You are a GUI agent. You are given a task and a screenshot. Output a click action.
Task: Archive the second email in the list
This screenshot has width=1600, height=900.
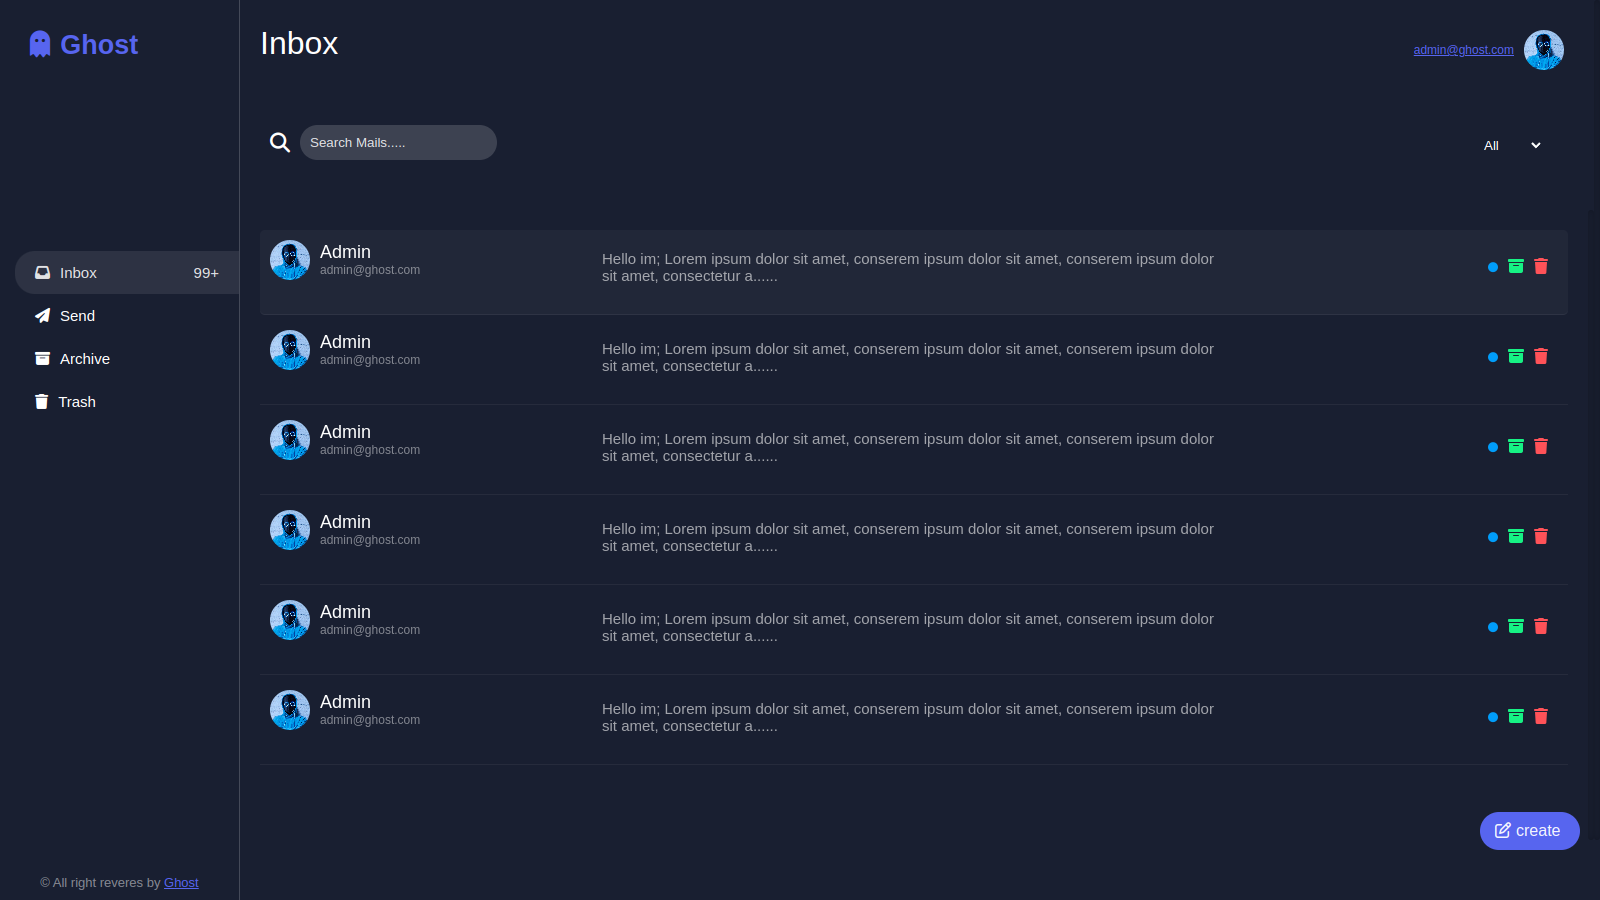click(1516, 356)
